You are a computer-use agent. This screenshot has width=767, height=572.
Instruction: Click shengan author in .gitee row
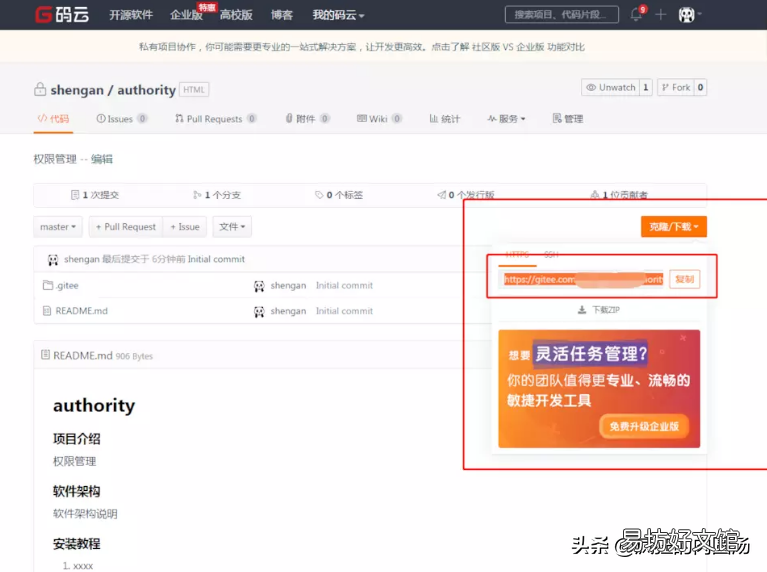tap(288, 285)
